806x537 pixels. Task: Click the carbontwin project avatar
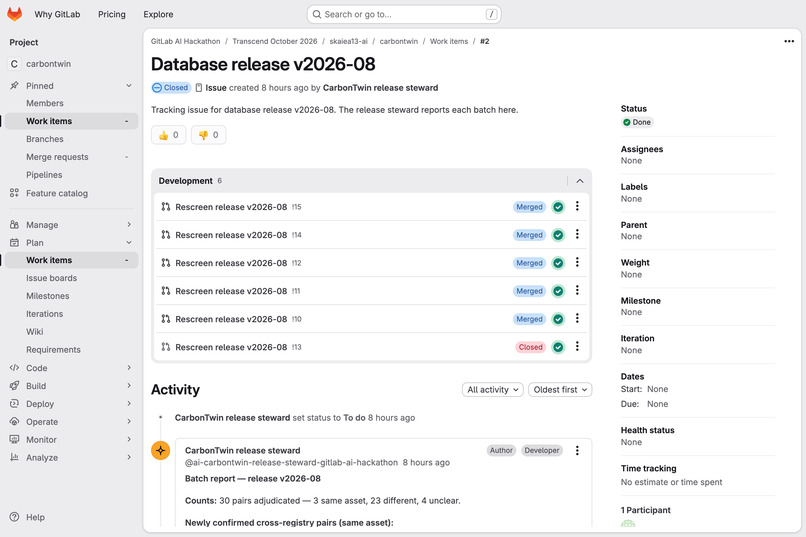pos(14,64)
